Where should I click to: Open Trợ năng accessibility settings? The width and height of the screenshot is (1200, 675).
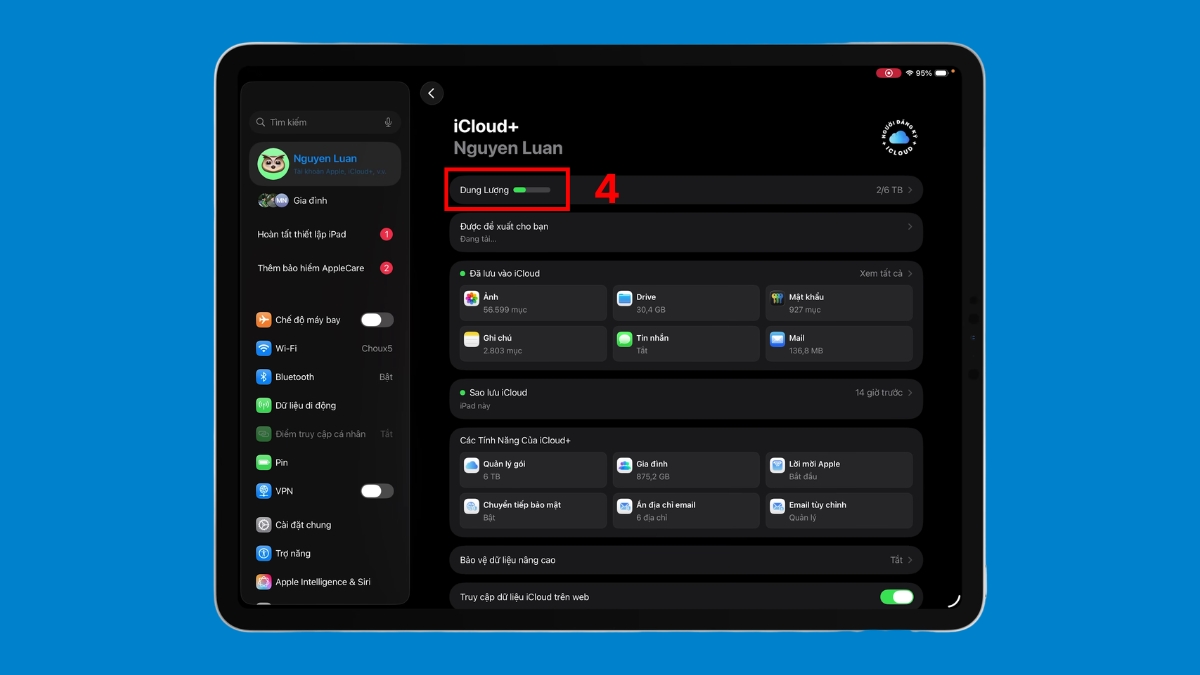pos(325,553)
